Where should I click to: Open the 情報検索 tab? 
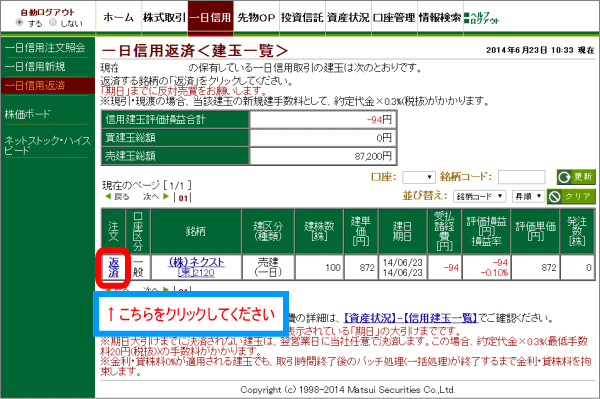(x=440, y=17)
